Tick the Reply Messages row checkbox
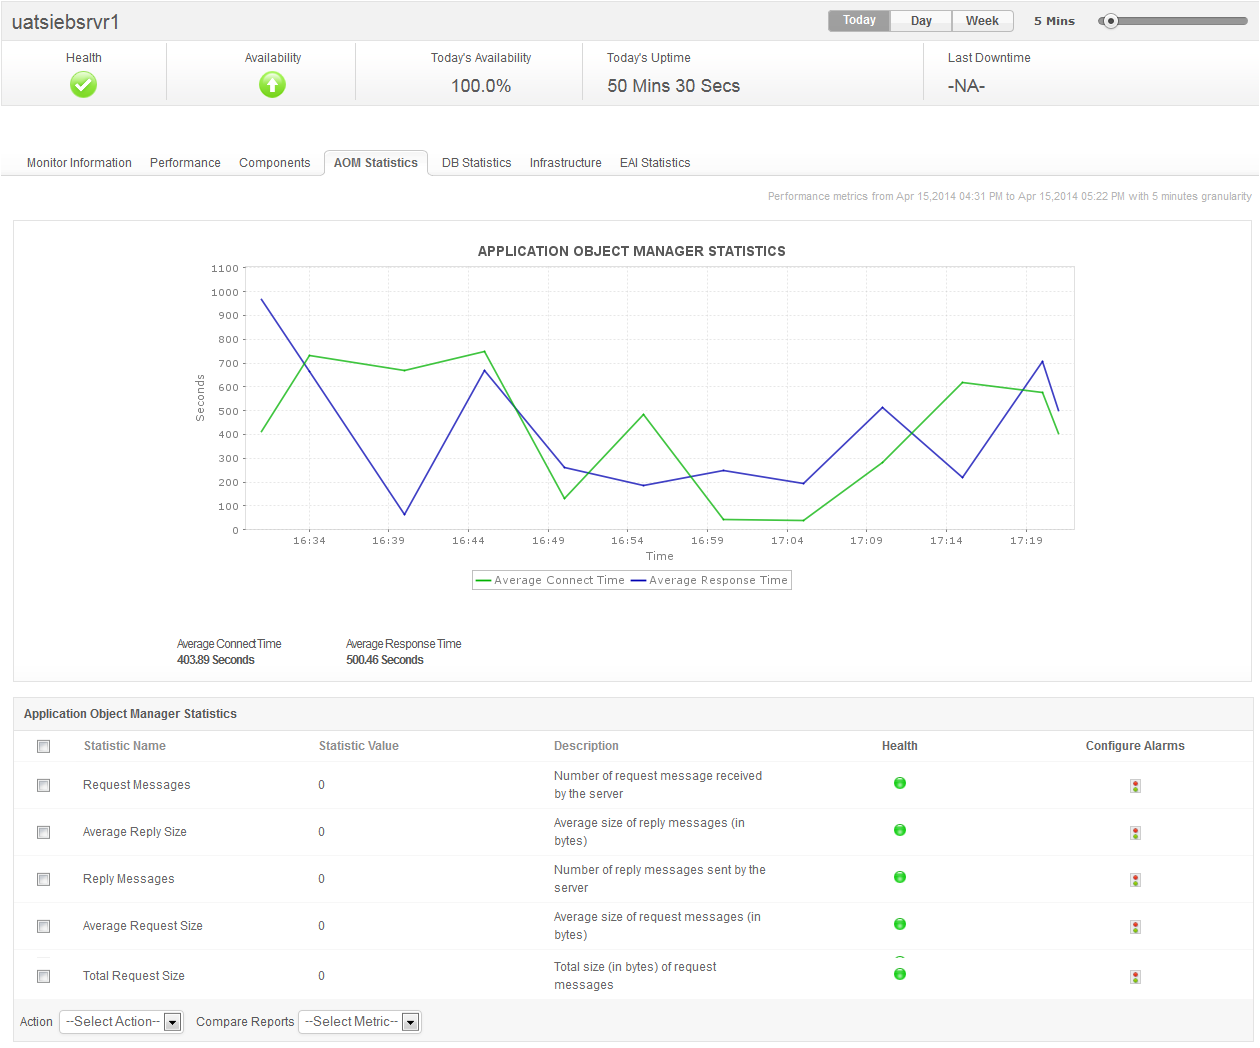Image resolution: width=1260 pixels, height=1048 pixels. tap(43, 879)
